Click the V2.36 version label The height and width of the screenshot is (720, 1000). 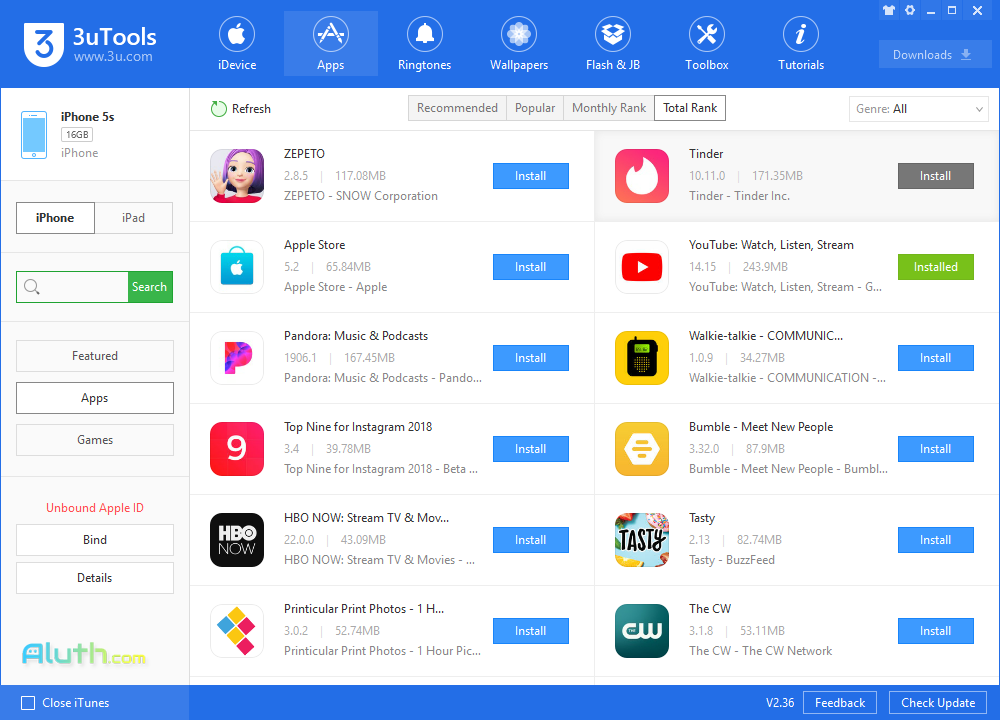780,703
